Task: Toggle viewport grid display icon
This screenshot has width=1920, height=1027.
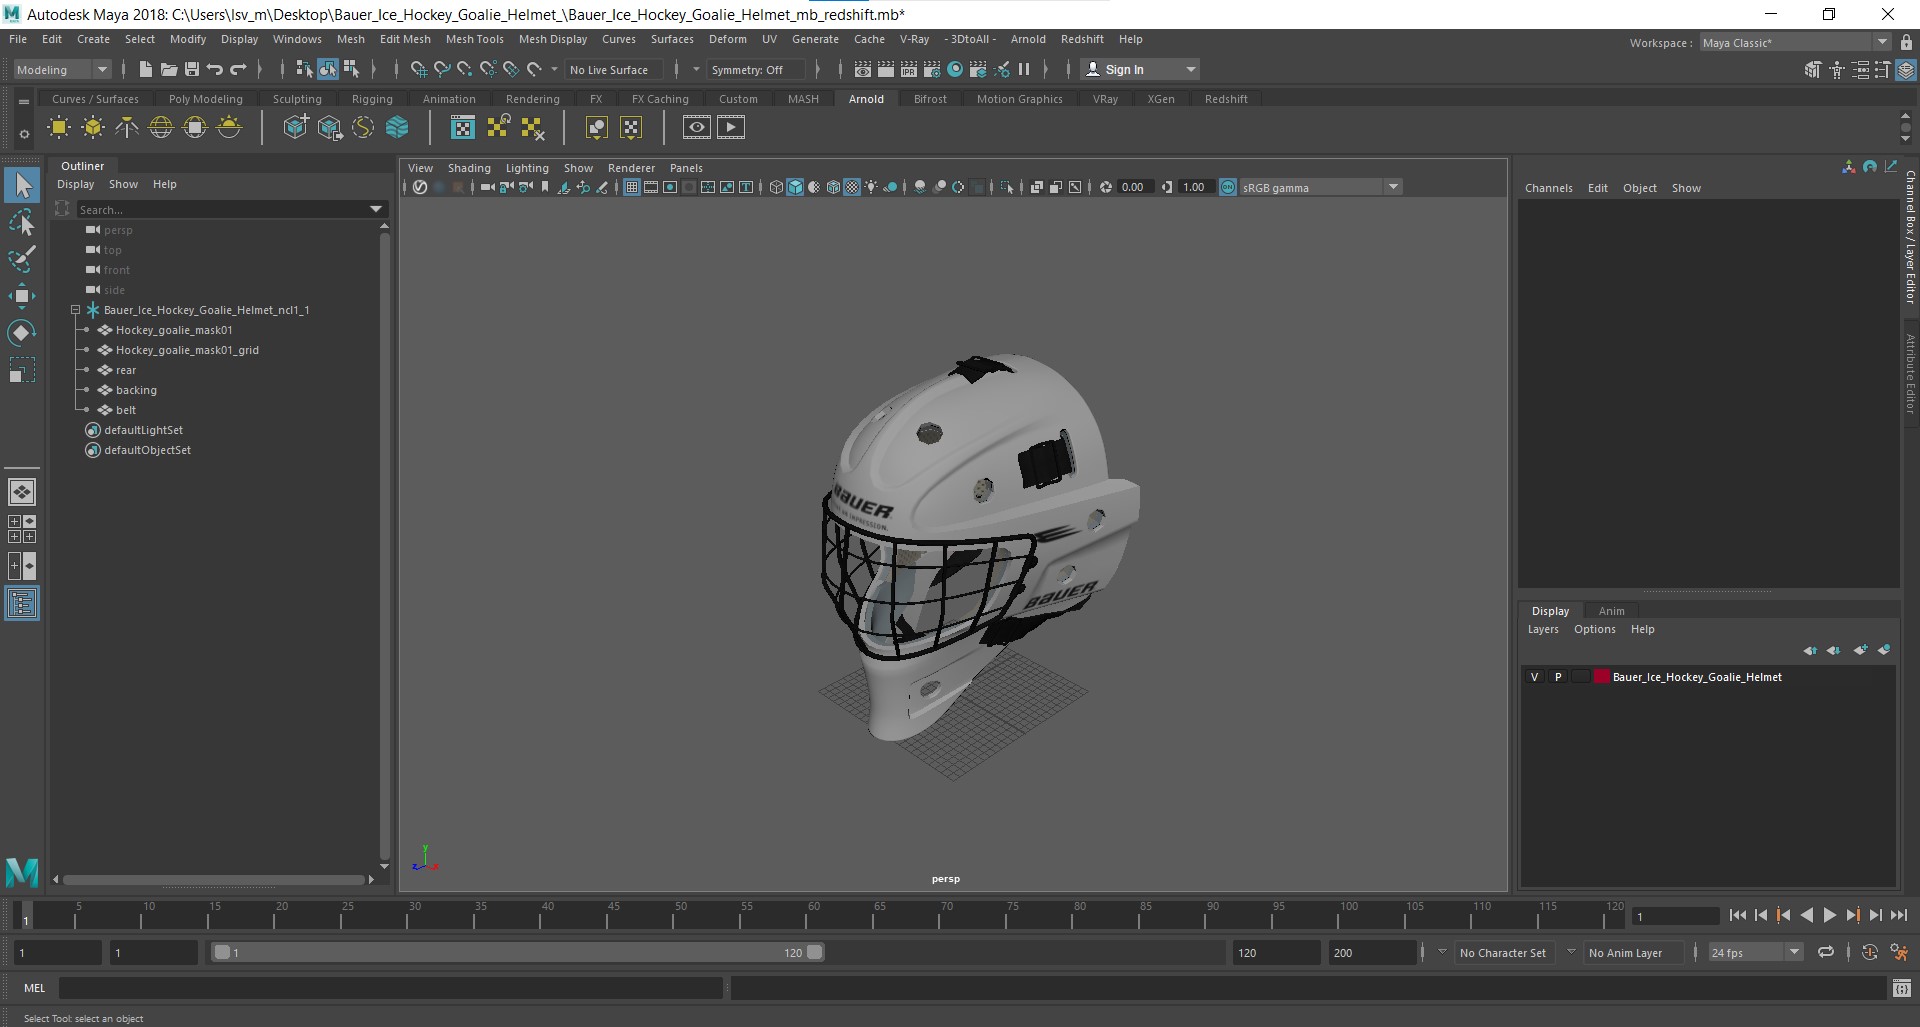Action: click(632, 187)
